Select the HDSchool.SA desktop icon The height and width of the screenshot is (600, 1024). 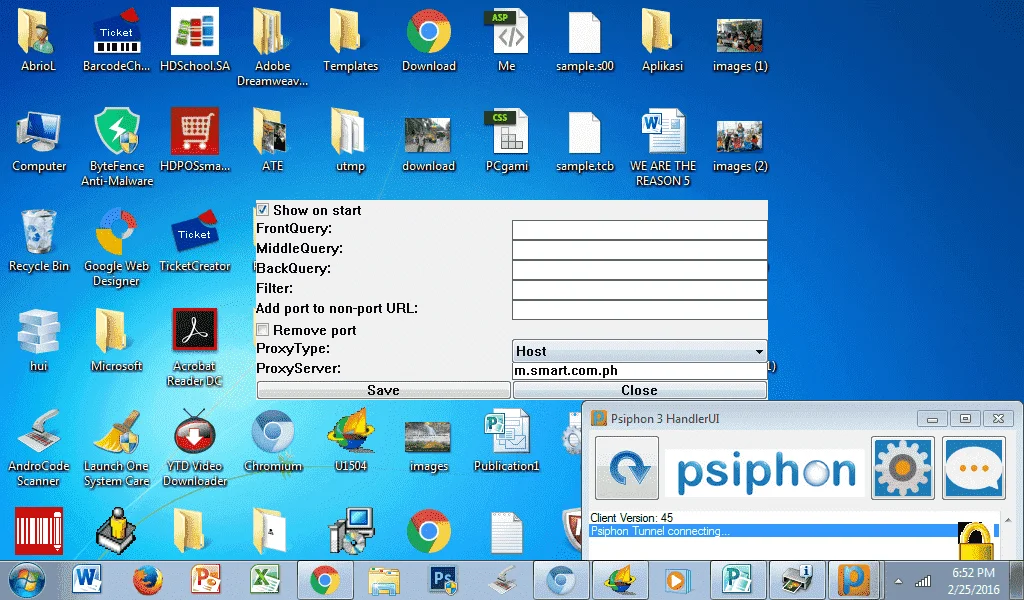(195, 40)
